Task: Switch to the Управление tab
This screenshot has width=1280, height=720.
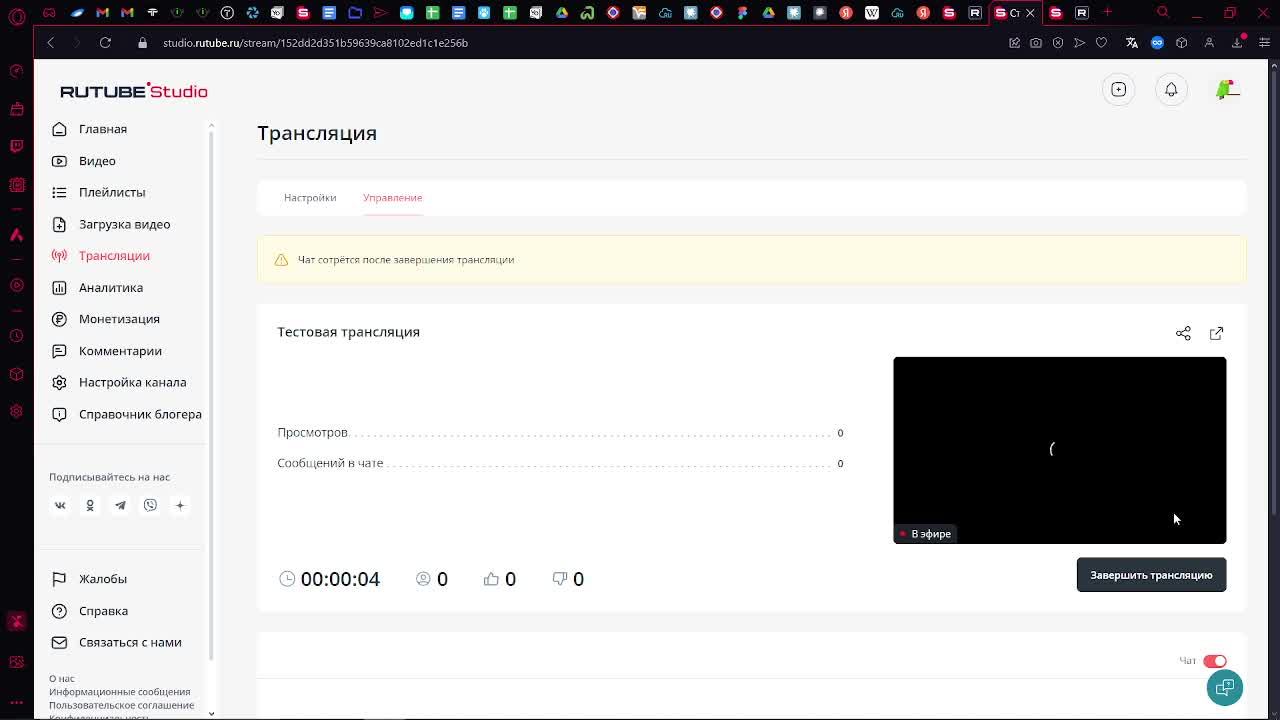Action: [x=392, y=198]
